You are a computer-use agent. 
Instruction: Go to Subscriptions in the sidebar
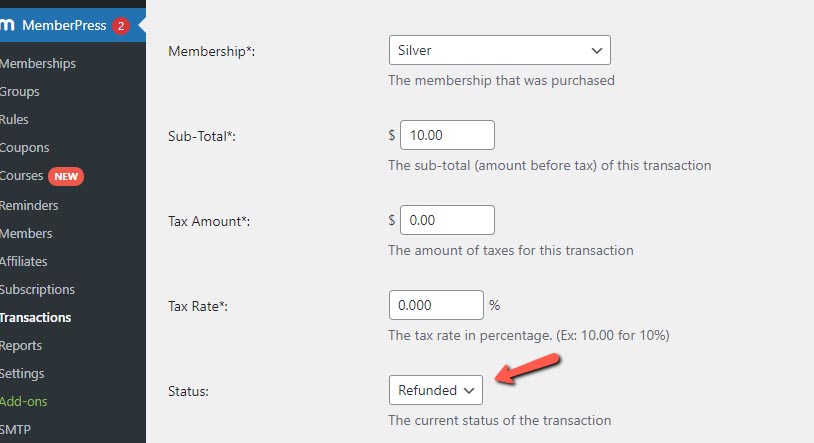[37, 289]
